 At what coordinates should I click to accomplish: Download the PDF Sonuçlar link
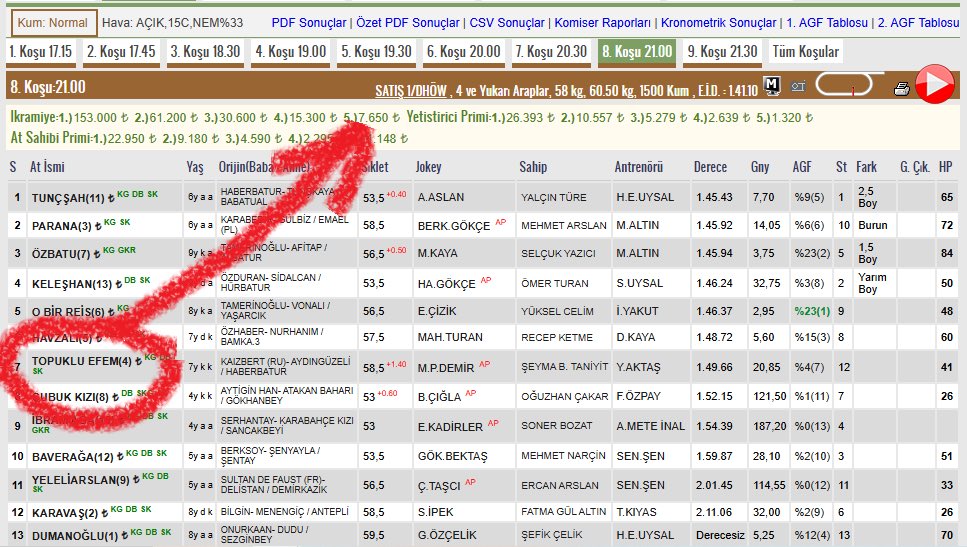309,23
